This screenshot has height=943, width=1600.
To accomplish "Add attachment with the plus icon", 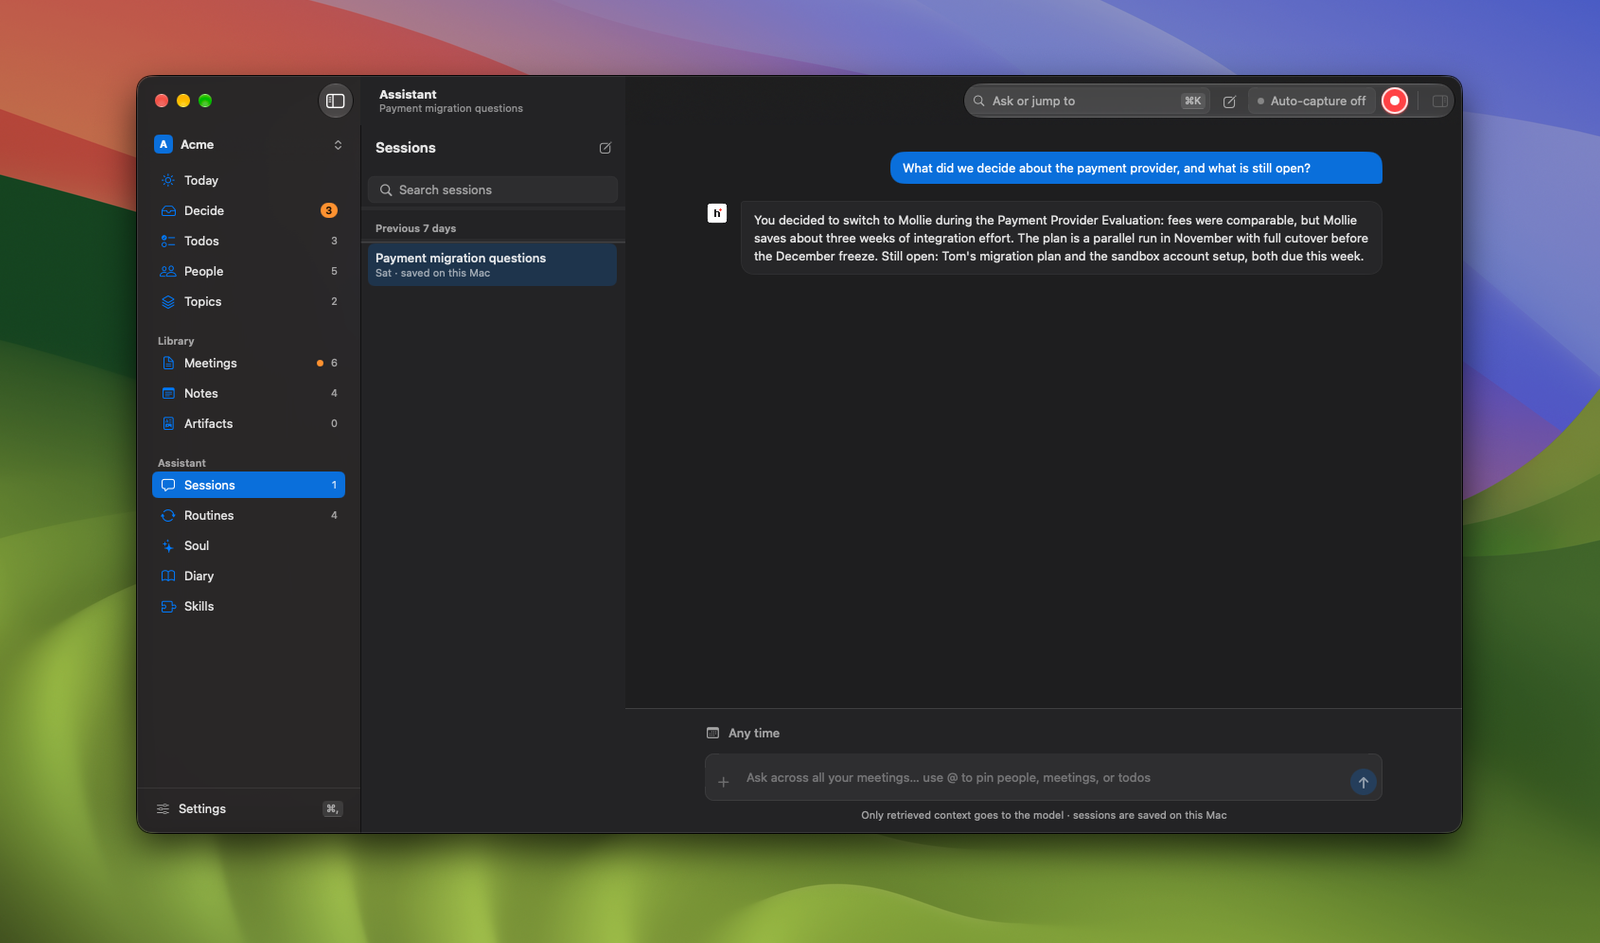I will coord(724,782).
